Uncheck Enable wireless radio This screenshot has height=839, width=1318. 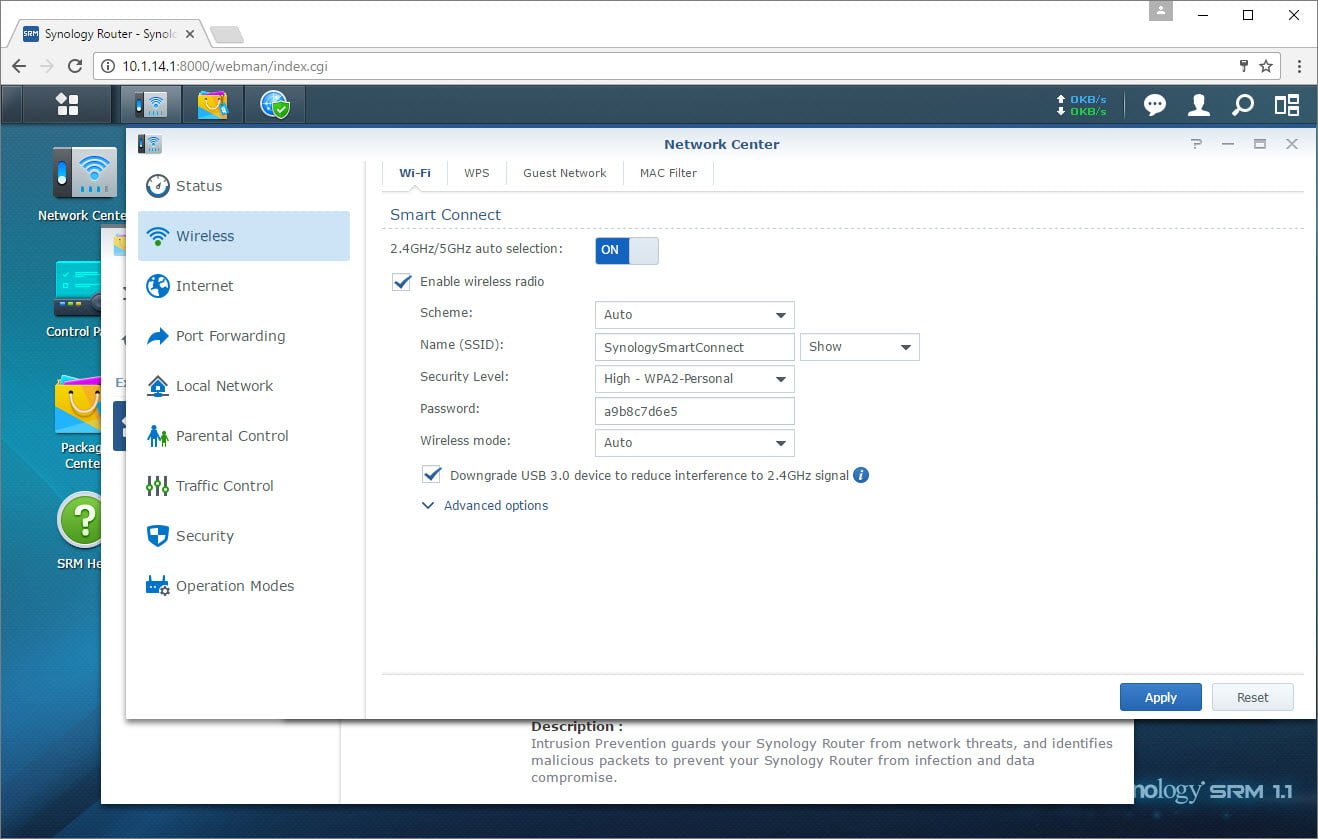tap(402, 282)
